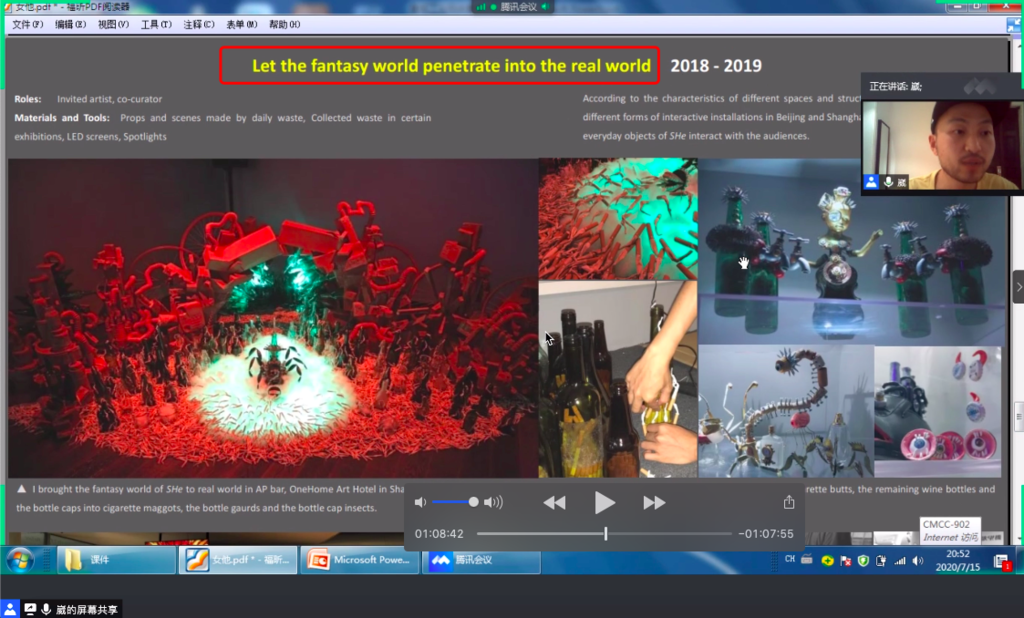
Task: Click the PDF vertical scrollbar thumb
Action: [x=1019, y=417]
